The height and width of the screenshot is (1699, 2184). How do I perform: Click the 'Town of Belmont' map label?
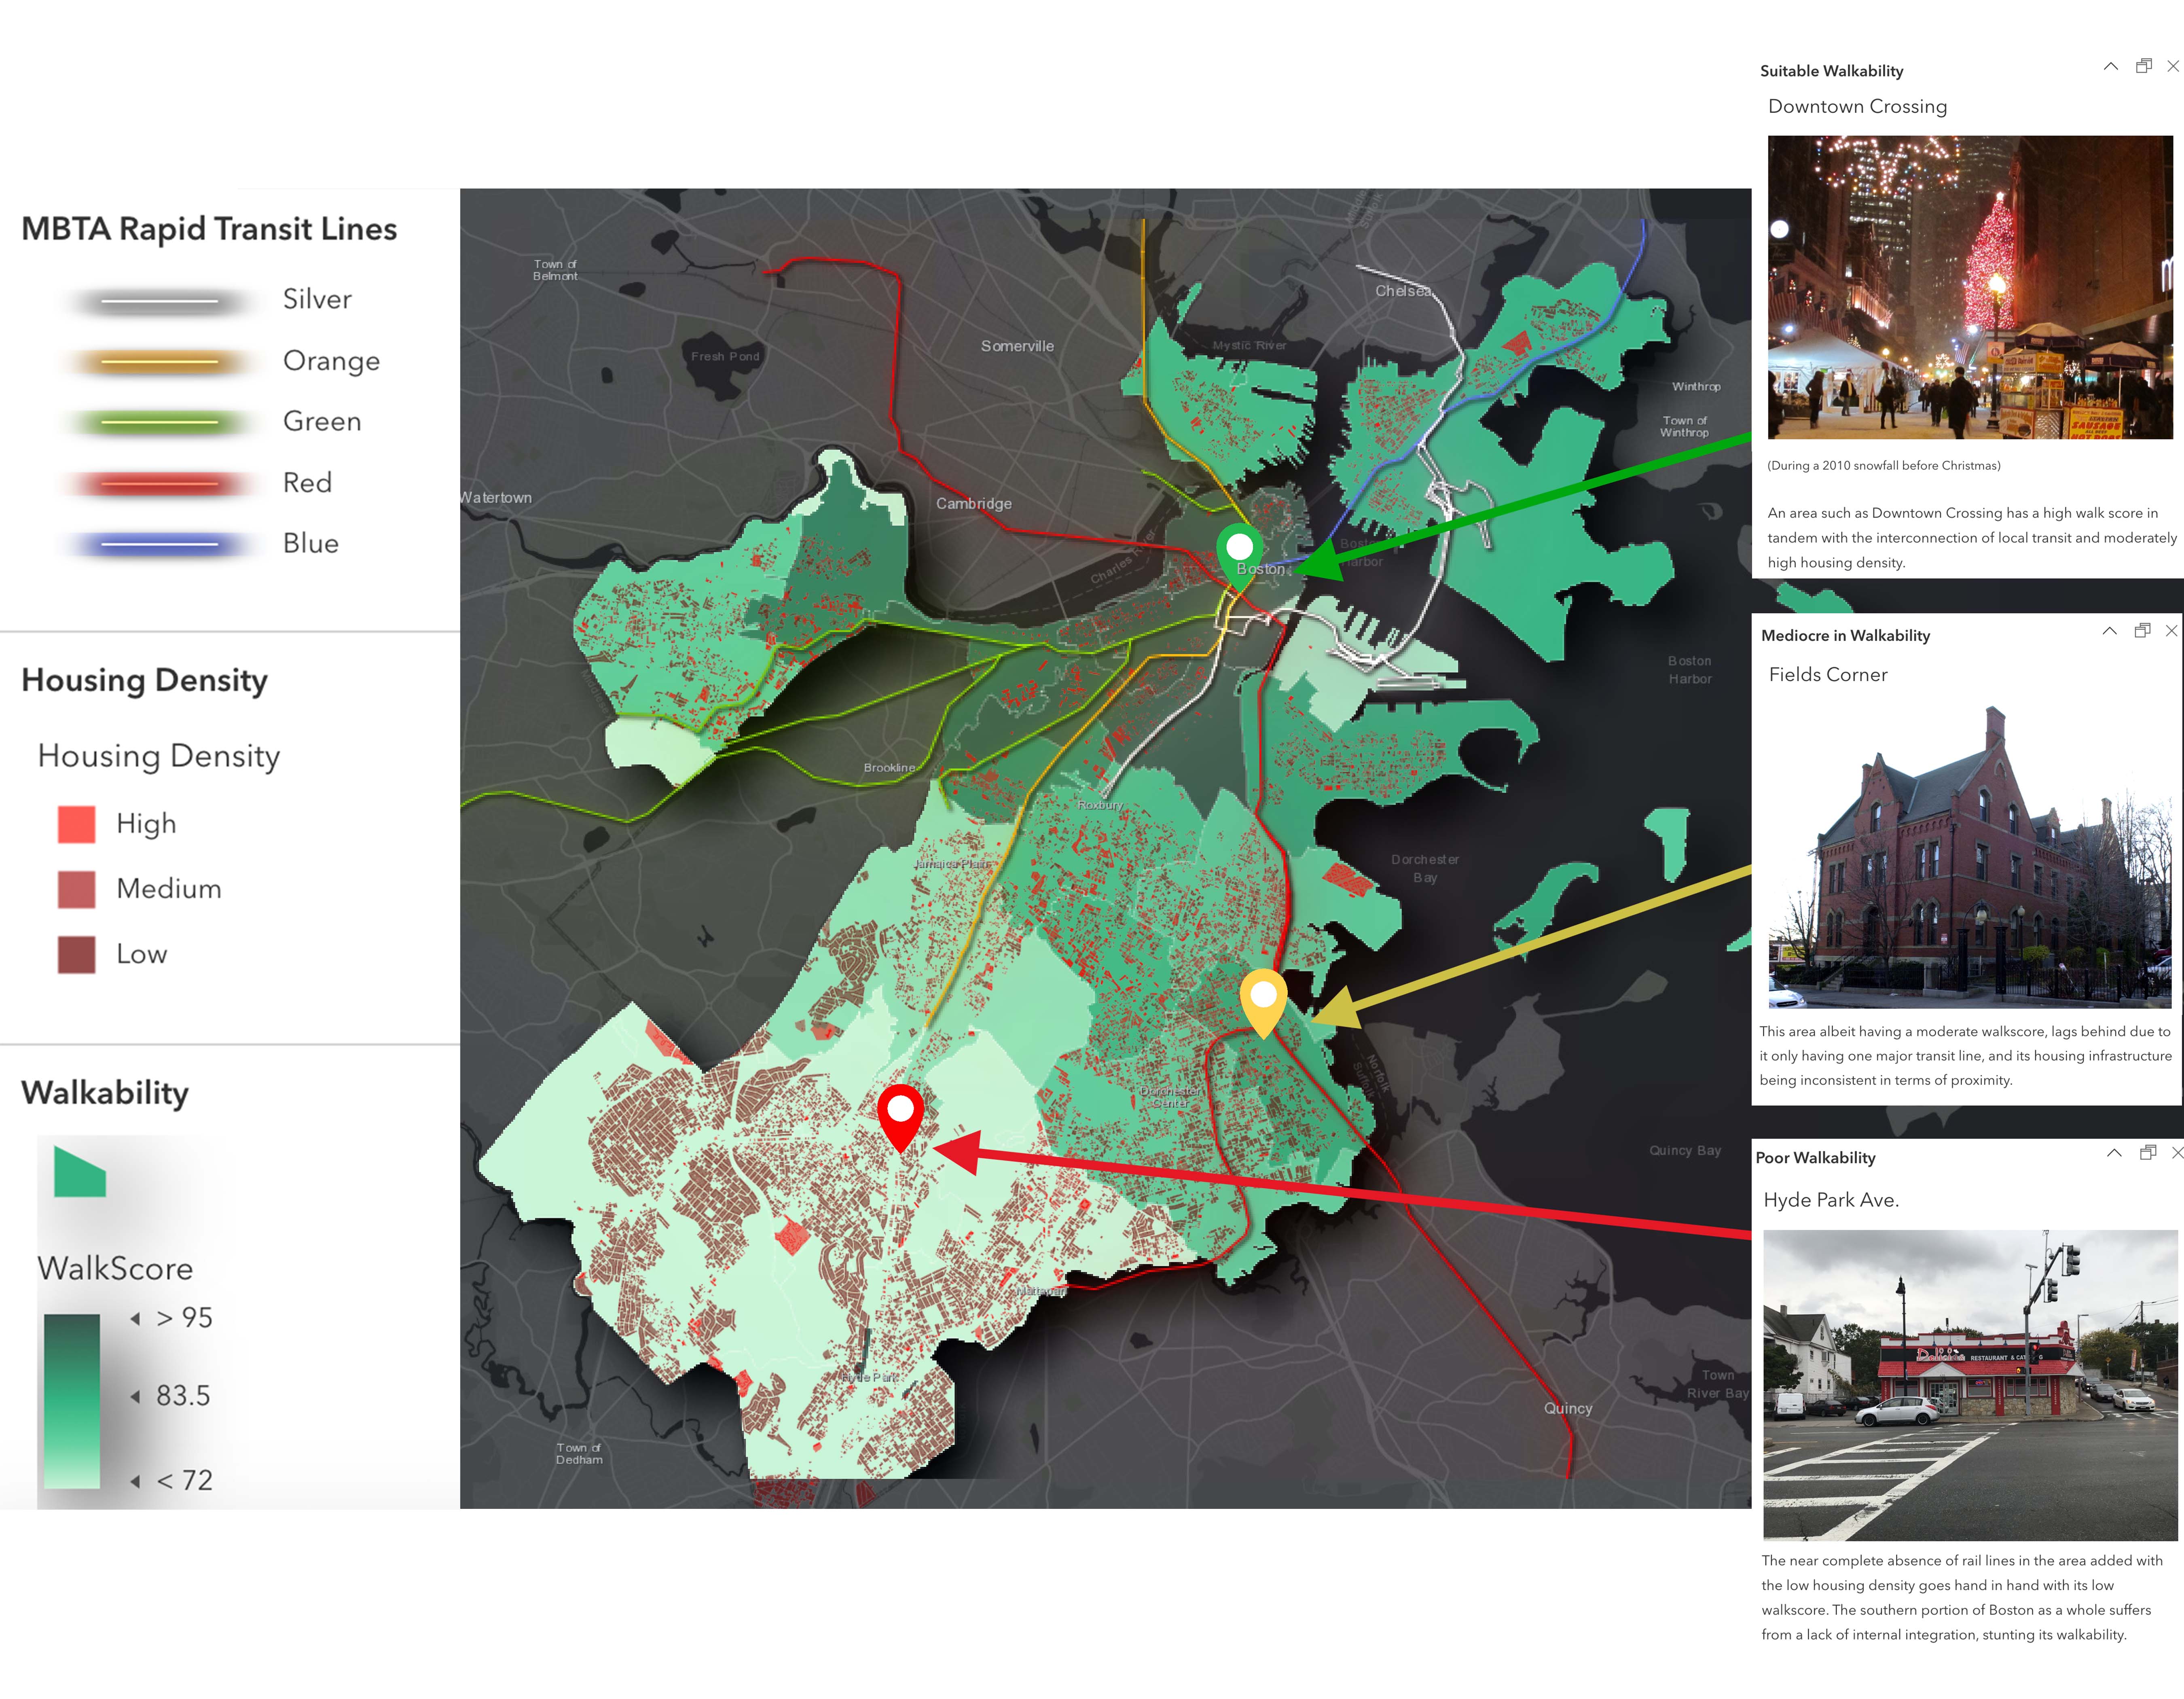point(555,270)
